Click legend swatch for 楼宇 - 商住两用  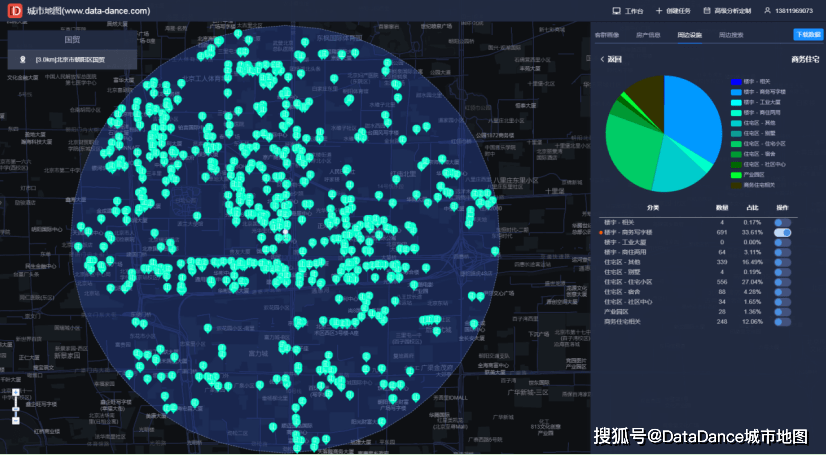[736, 113]
